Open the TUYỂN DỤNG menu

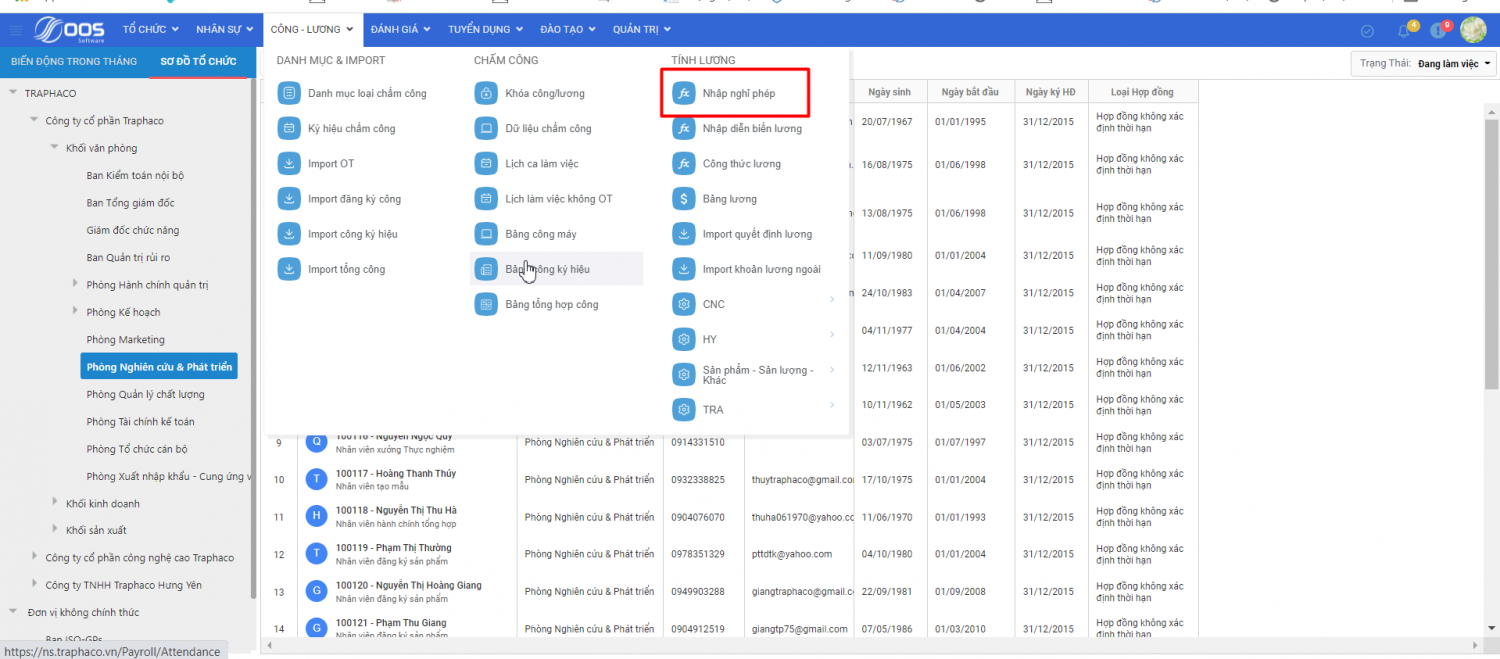[x=484, y=29]
